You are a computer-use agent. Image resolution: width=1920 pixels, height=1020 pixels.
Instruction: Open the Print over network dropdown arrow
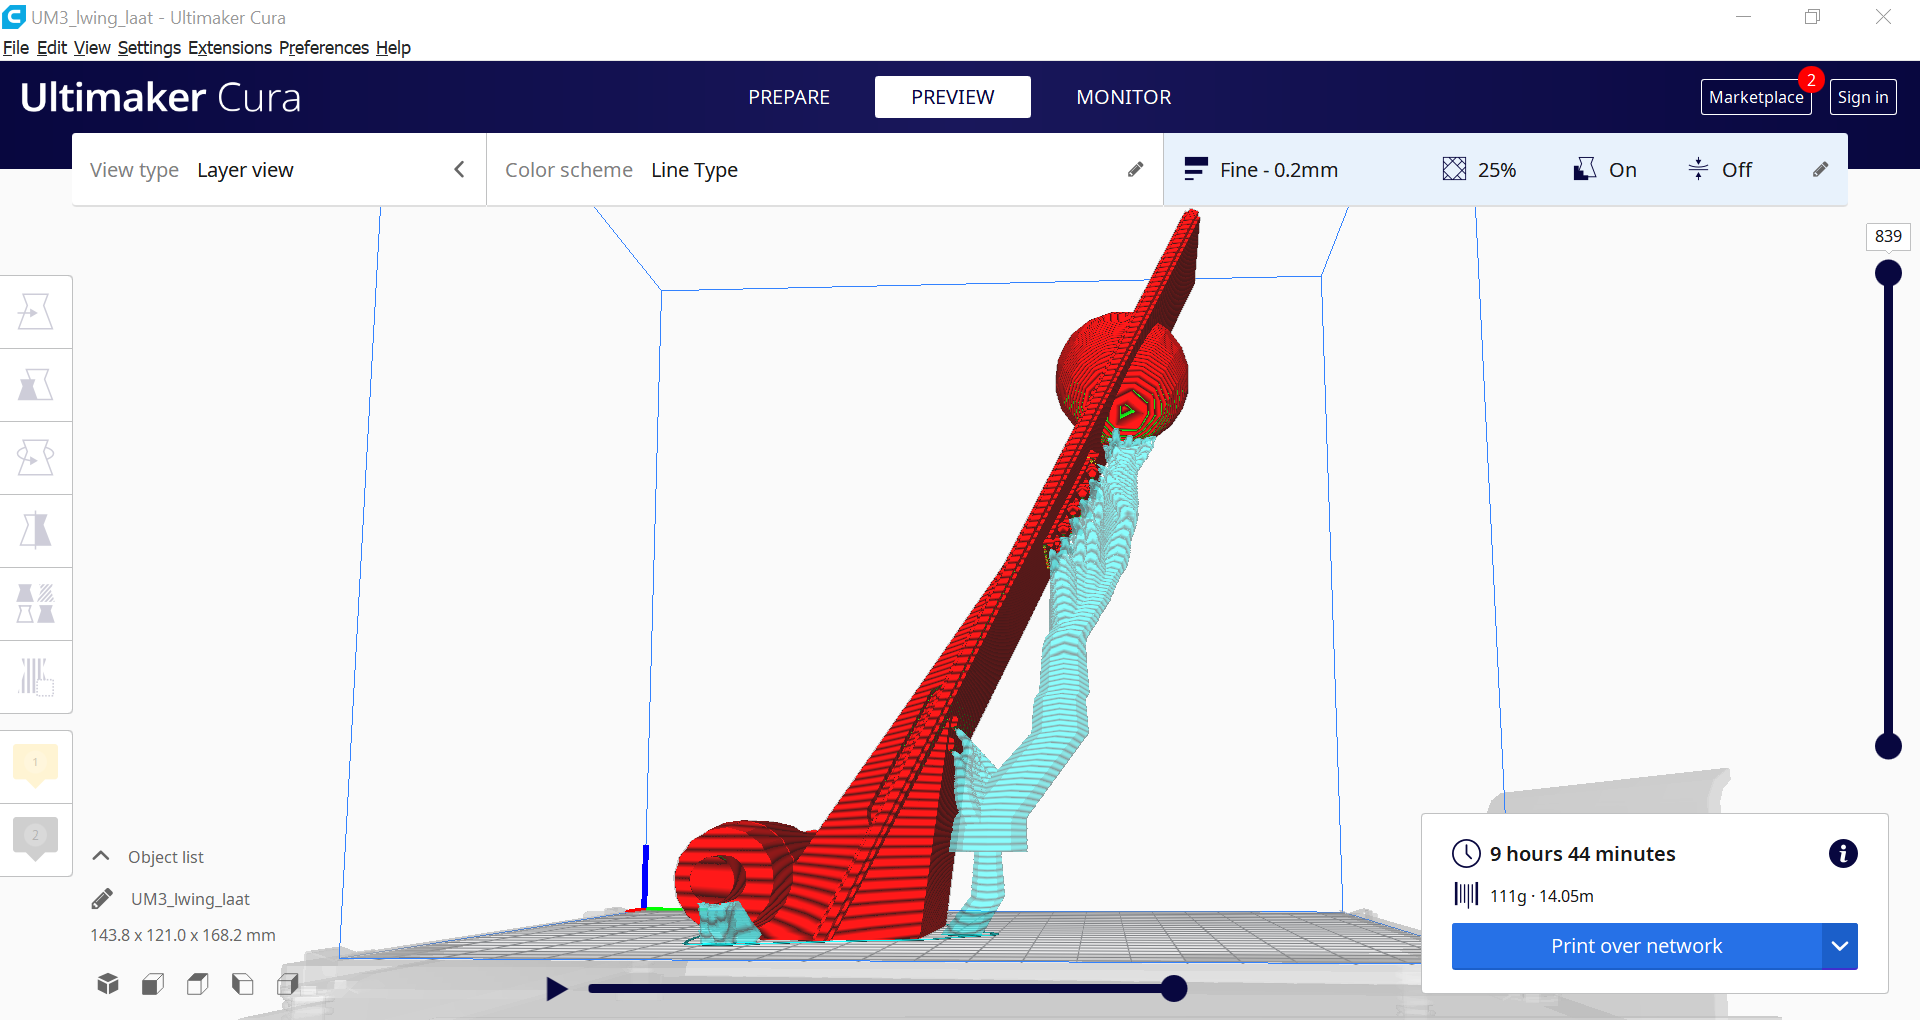pos(1840,946)
